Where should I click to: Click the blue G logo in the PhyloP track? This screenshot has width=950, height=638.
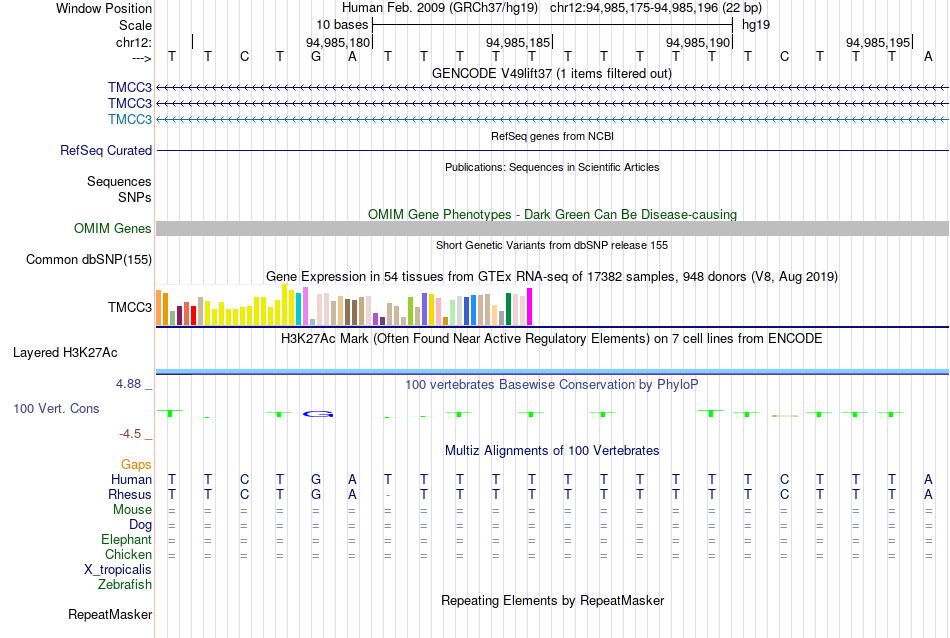tap(318, 414)
